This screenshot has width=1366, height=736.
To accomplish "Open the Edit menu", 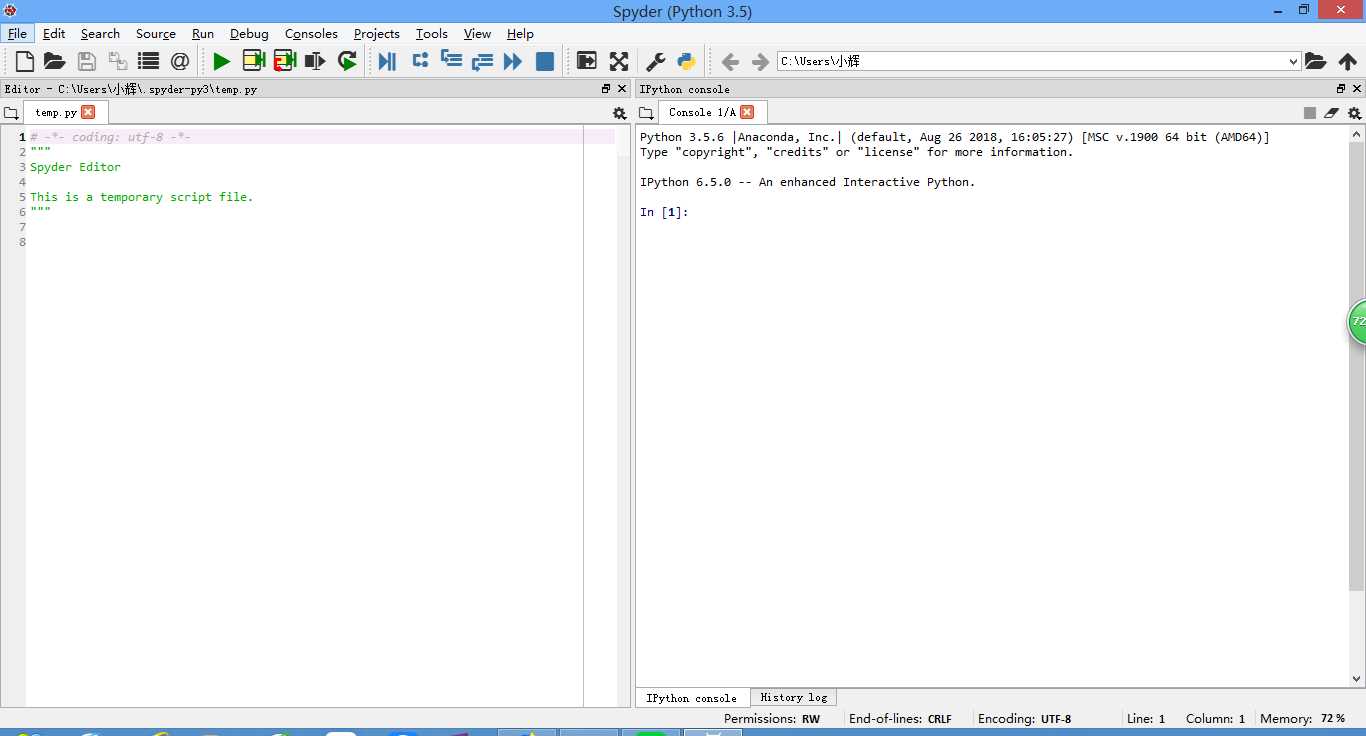I will [54, 33].
